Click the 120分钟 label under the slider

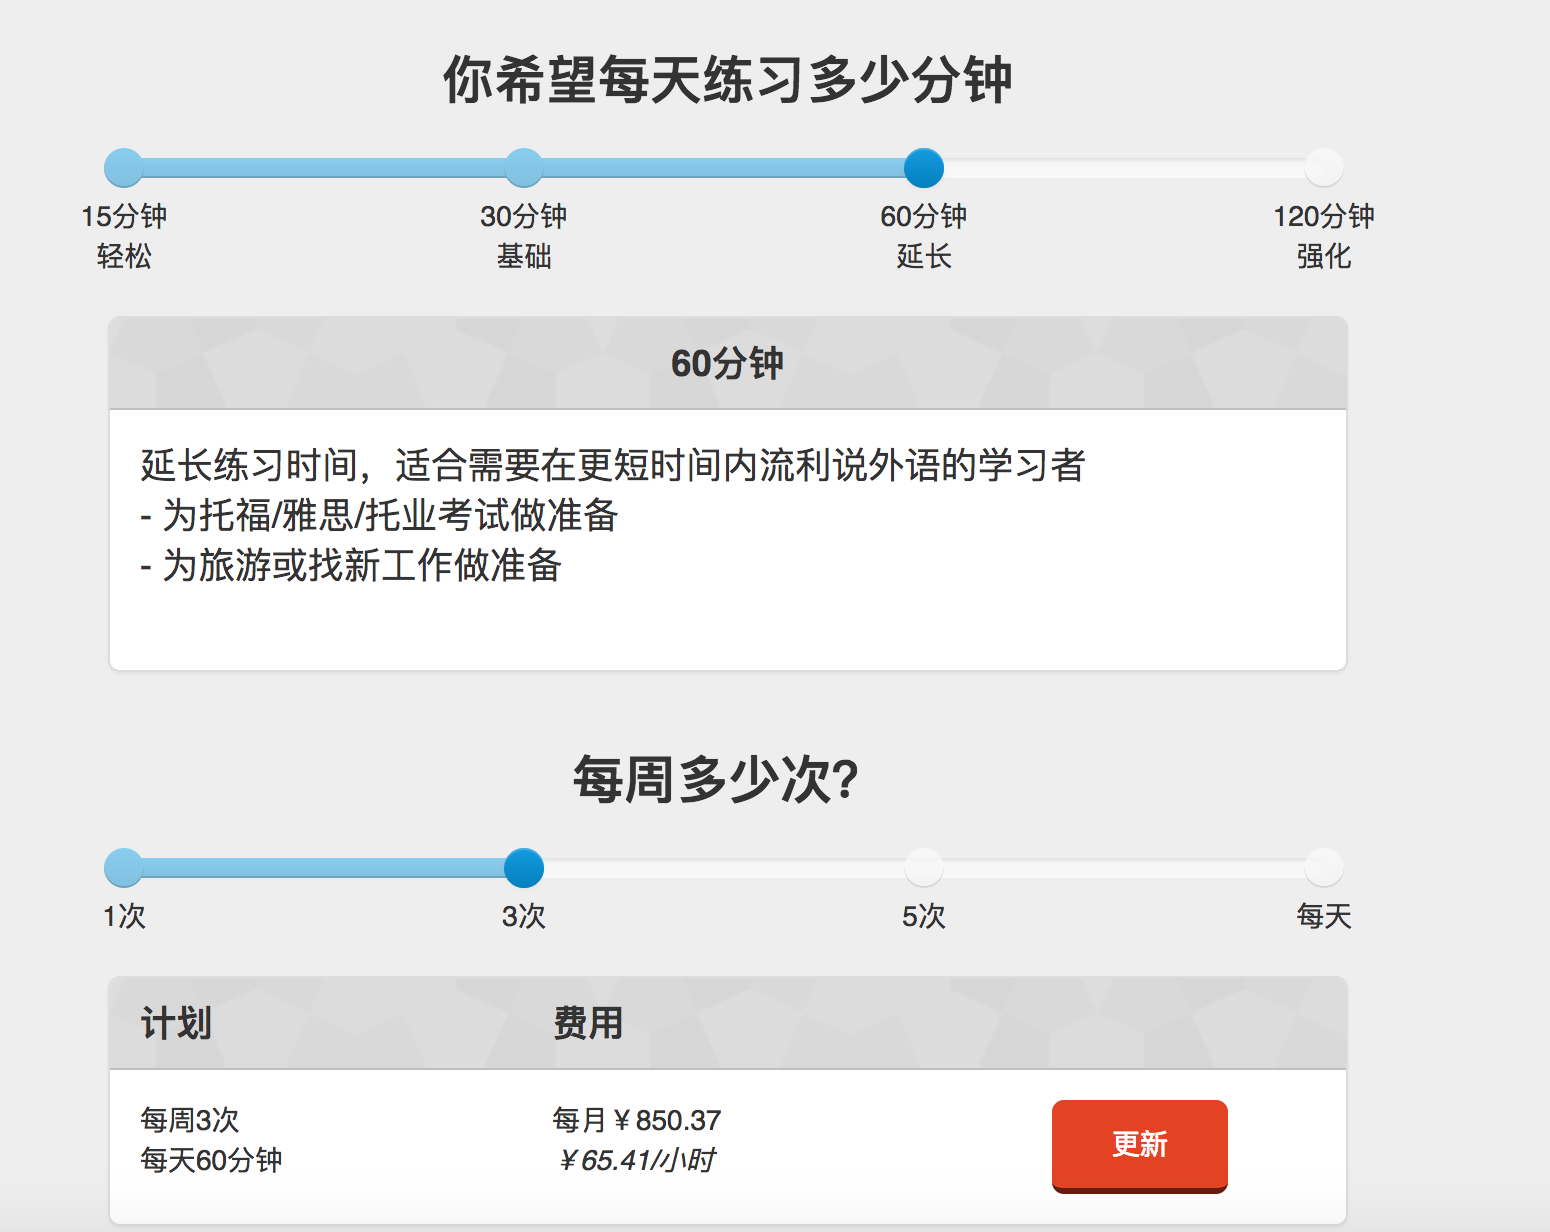click(1323, 216)
